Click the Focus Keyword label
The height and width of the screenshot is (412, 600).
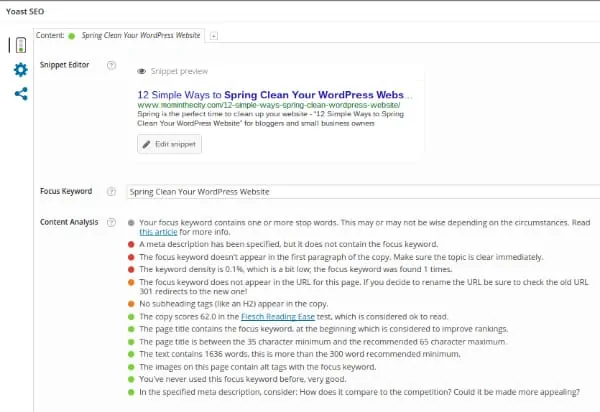click(x=66, y=191)
